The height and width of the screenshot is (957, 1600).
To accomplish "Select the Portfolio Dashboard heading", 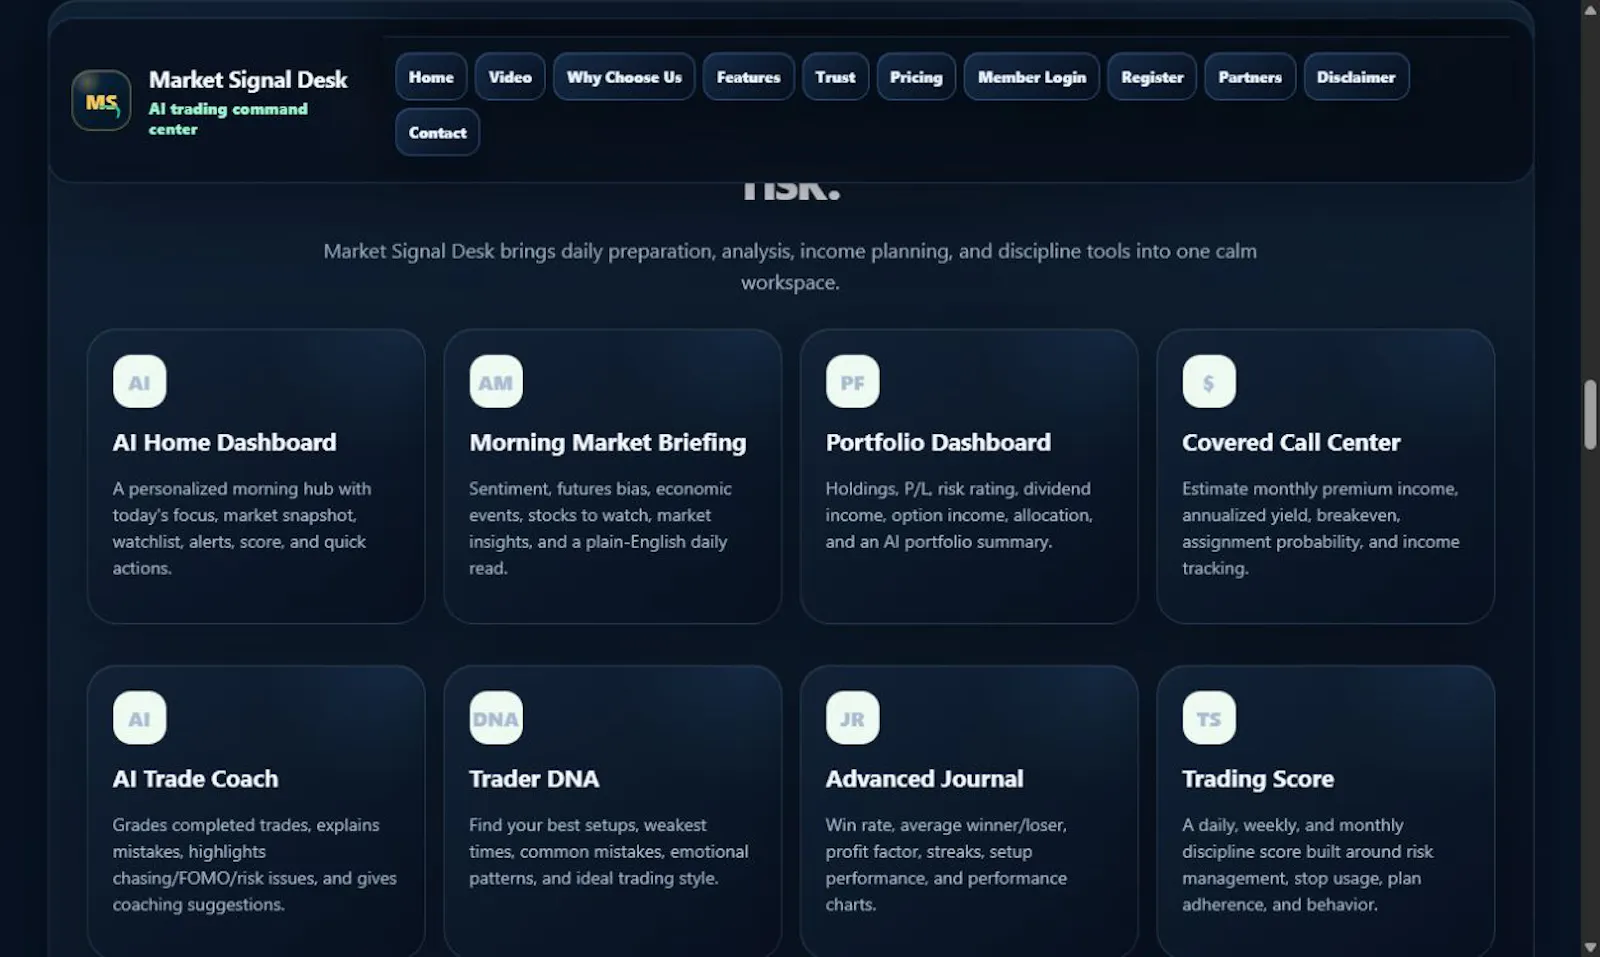I will coord(938,442).
